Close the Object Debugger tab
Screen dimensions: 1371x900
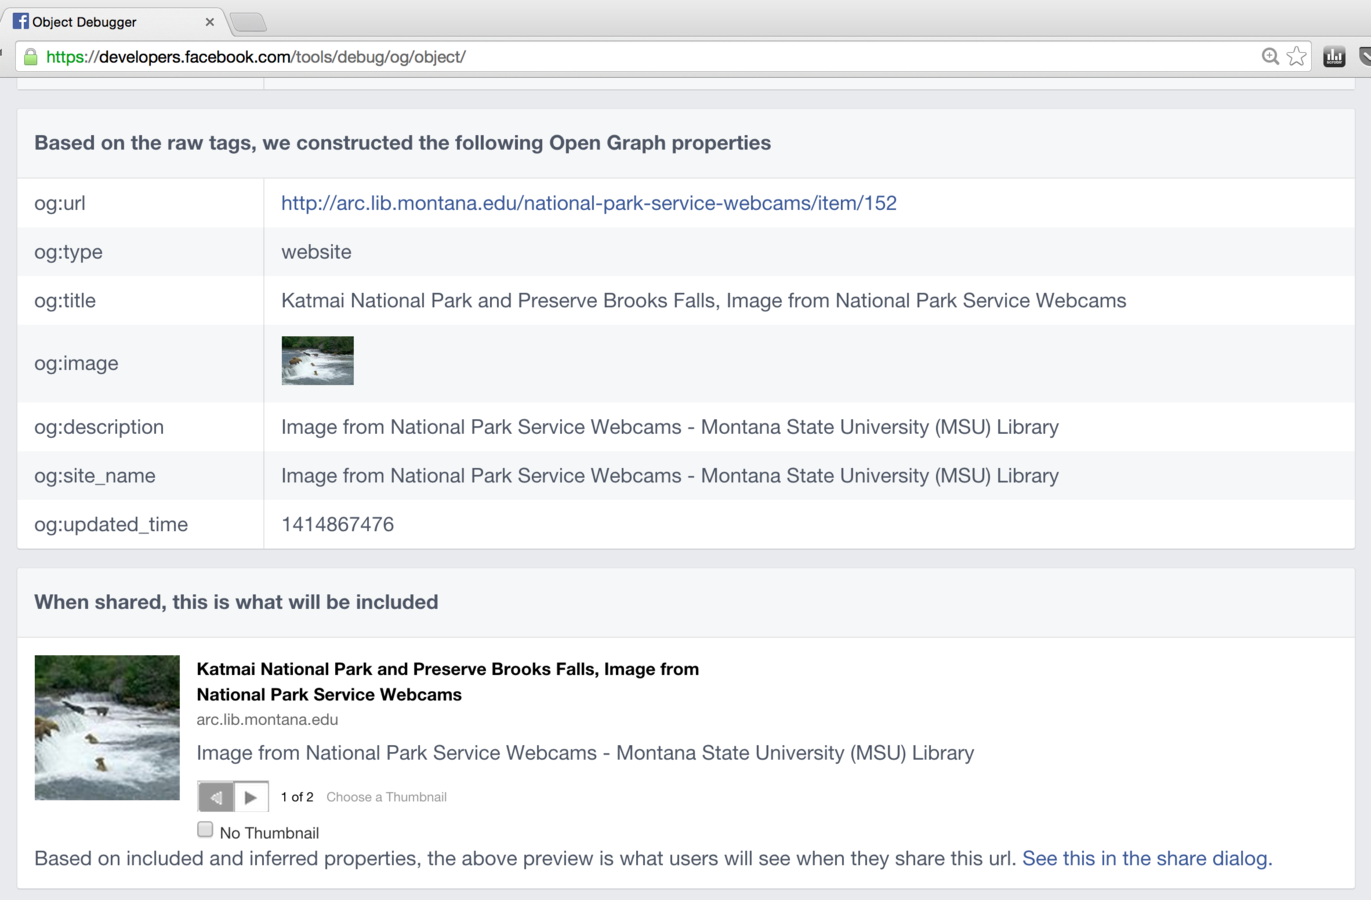[209, 22]
